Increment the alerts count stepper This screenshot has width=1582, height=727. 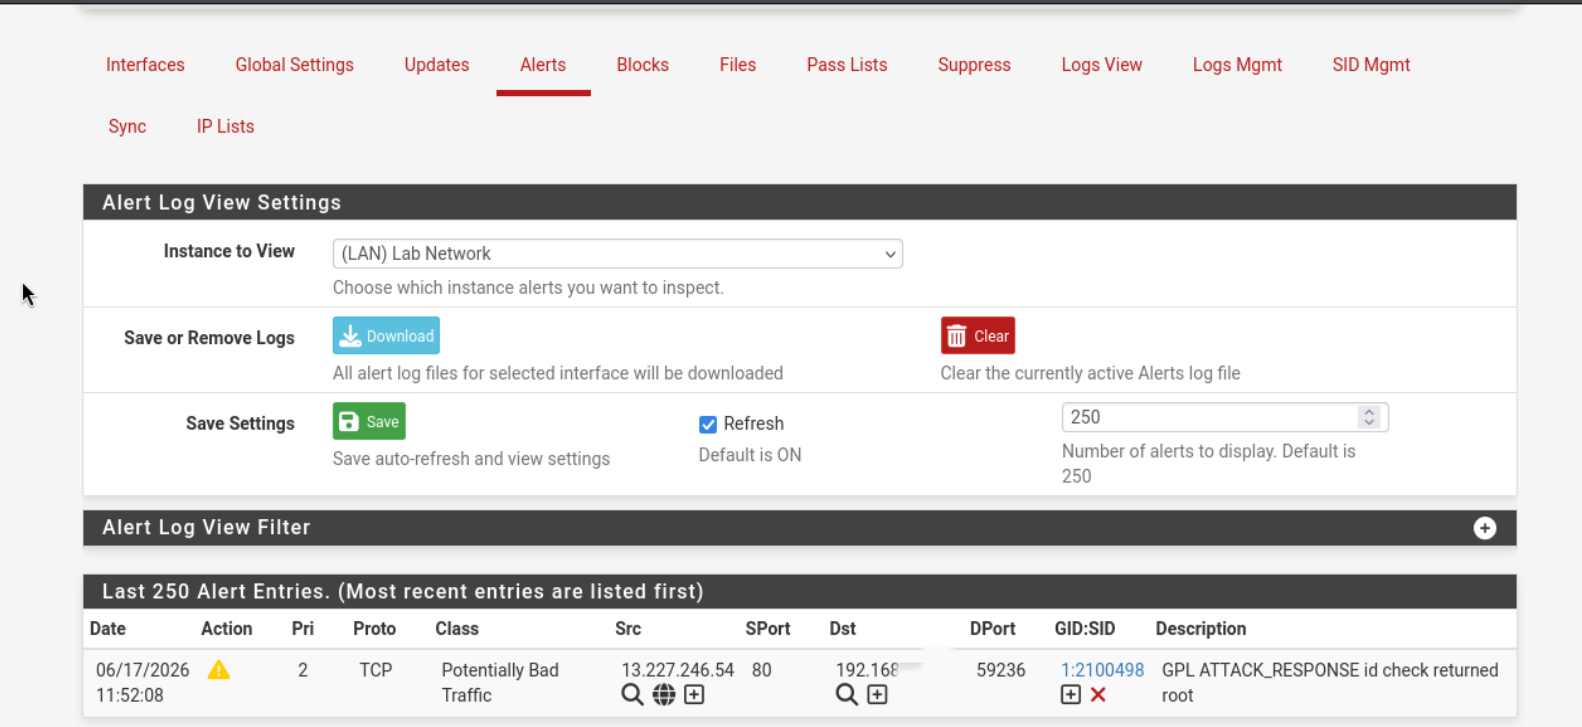coord(1369,412)
